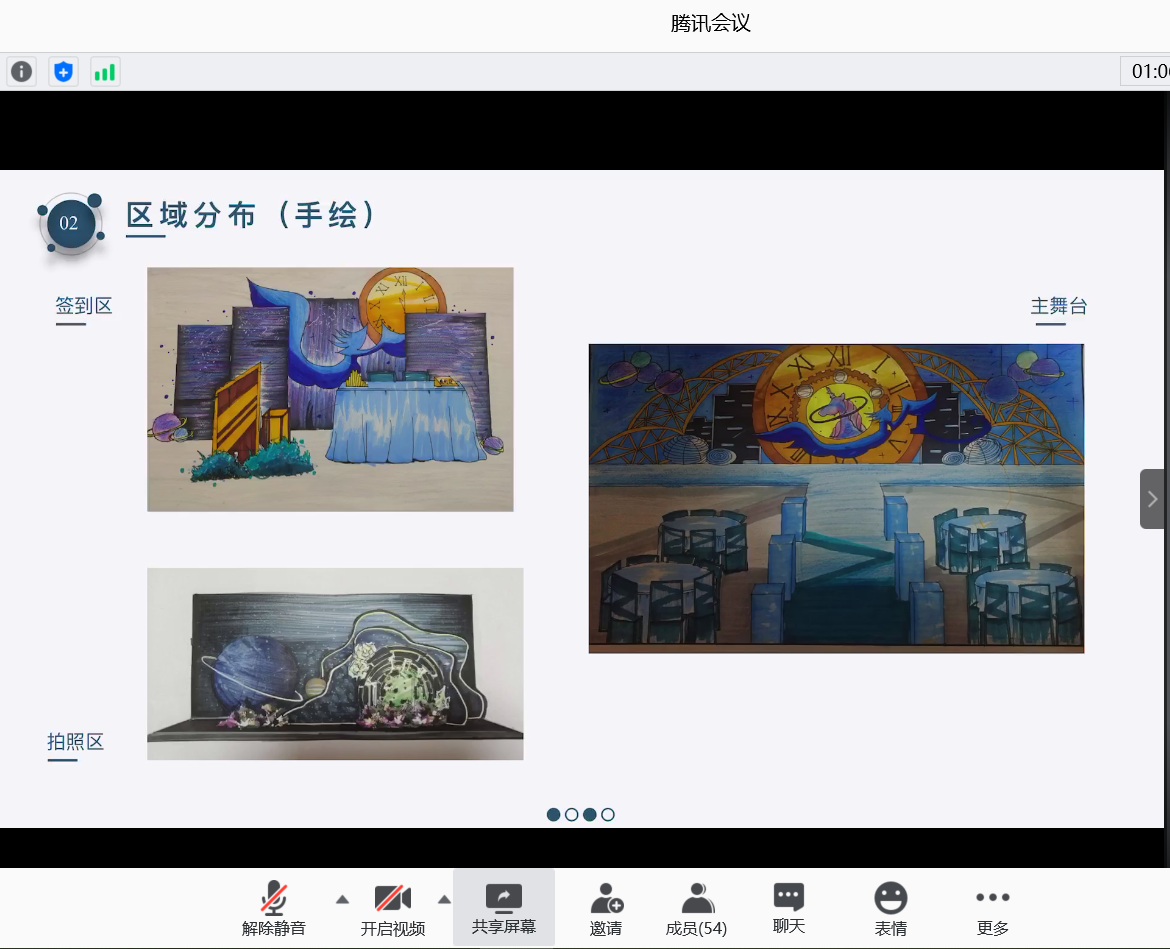Open the share screen option

coord(503,908)
